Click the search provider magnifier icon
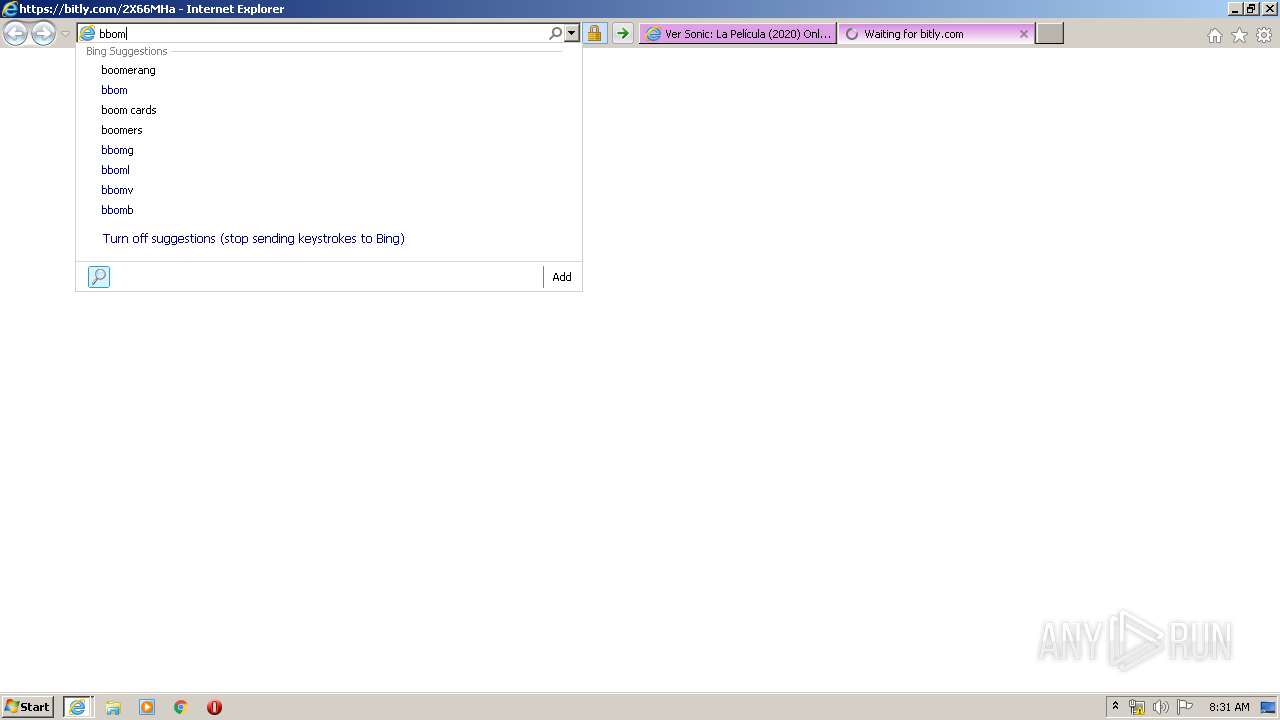 [x=99, y=277]
